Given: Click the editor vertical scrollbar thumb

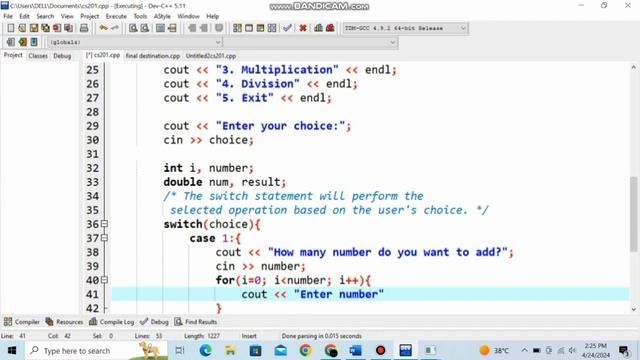Looking at the screenshot, I should [633, 214].
